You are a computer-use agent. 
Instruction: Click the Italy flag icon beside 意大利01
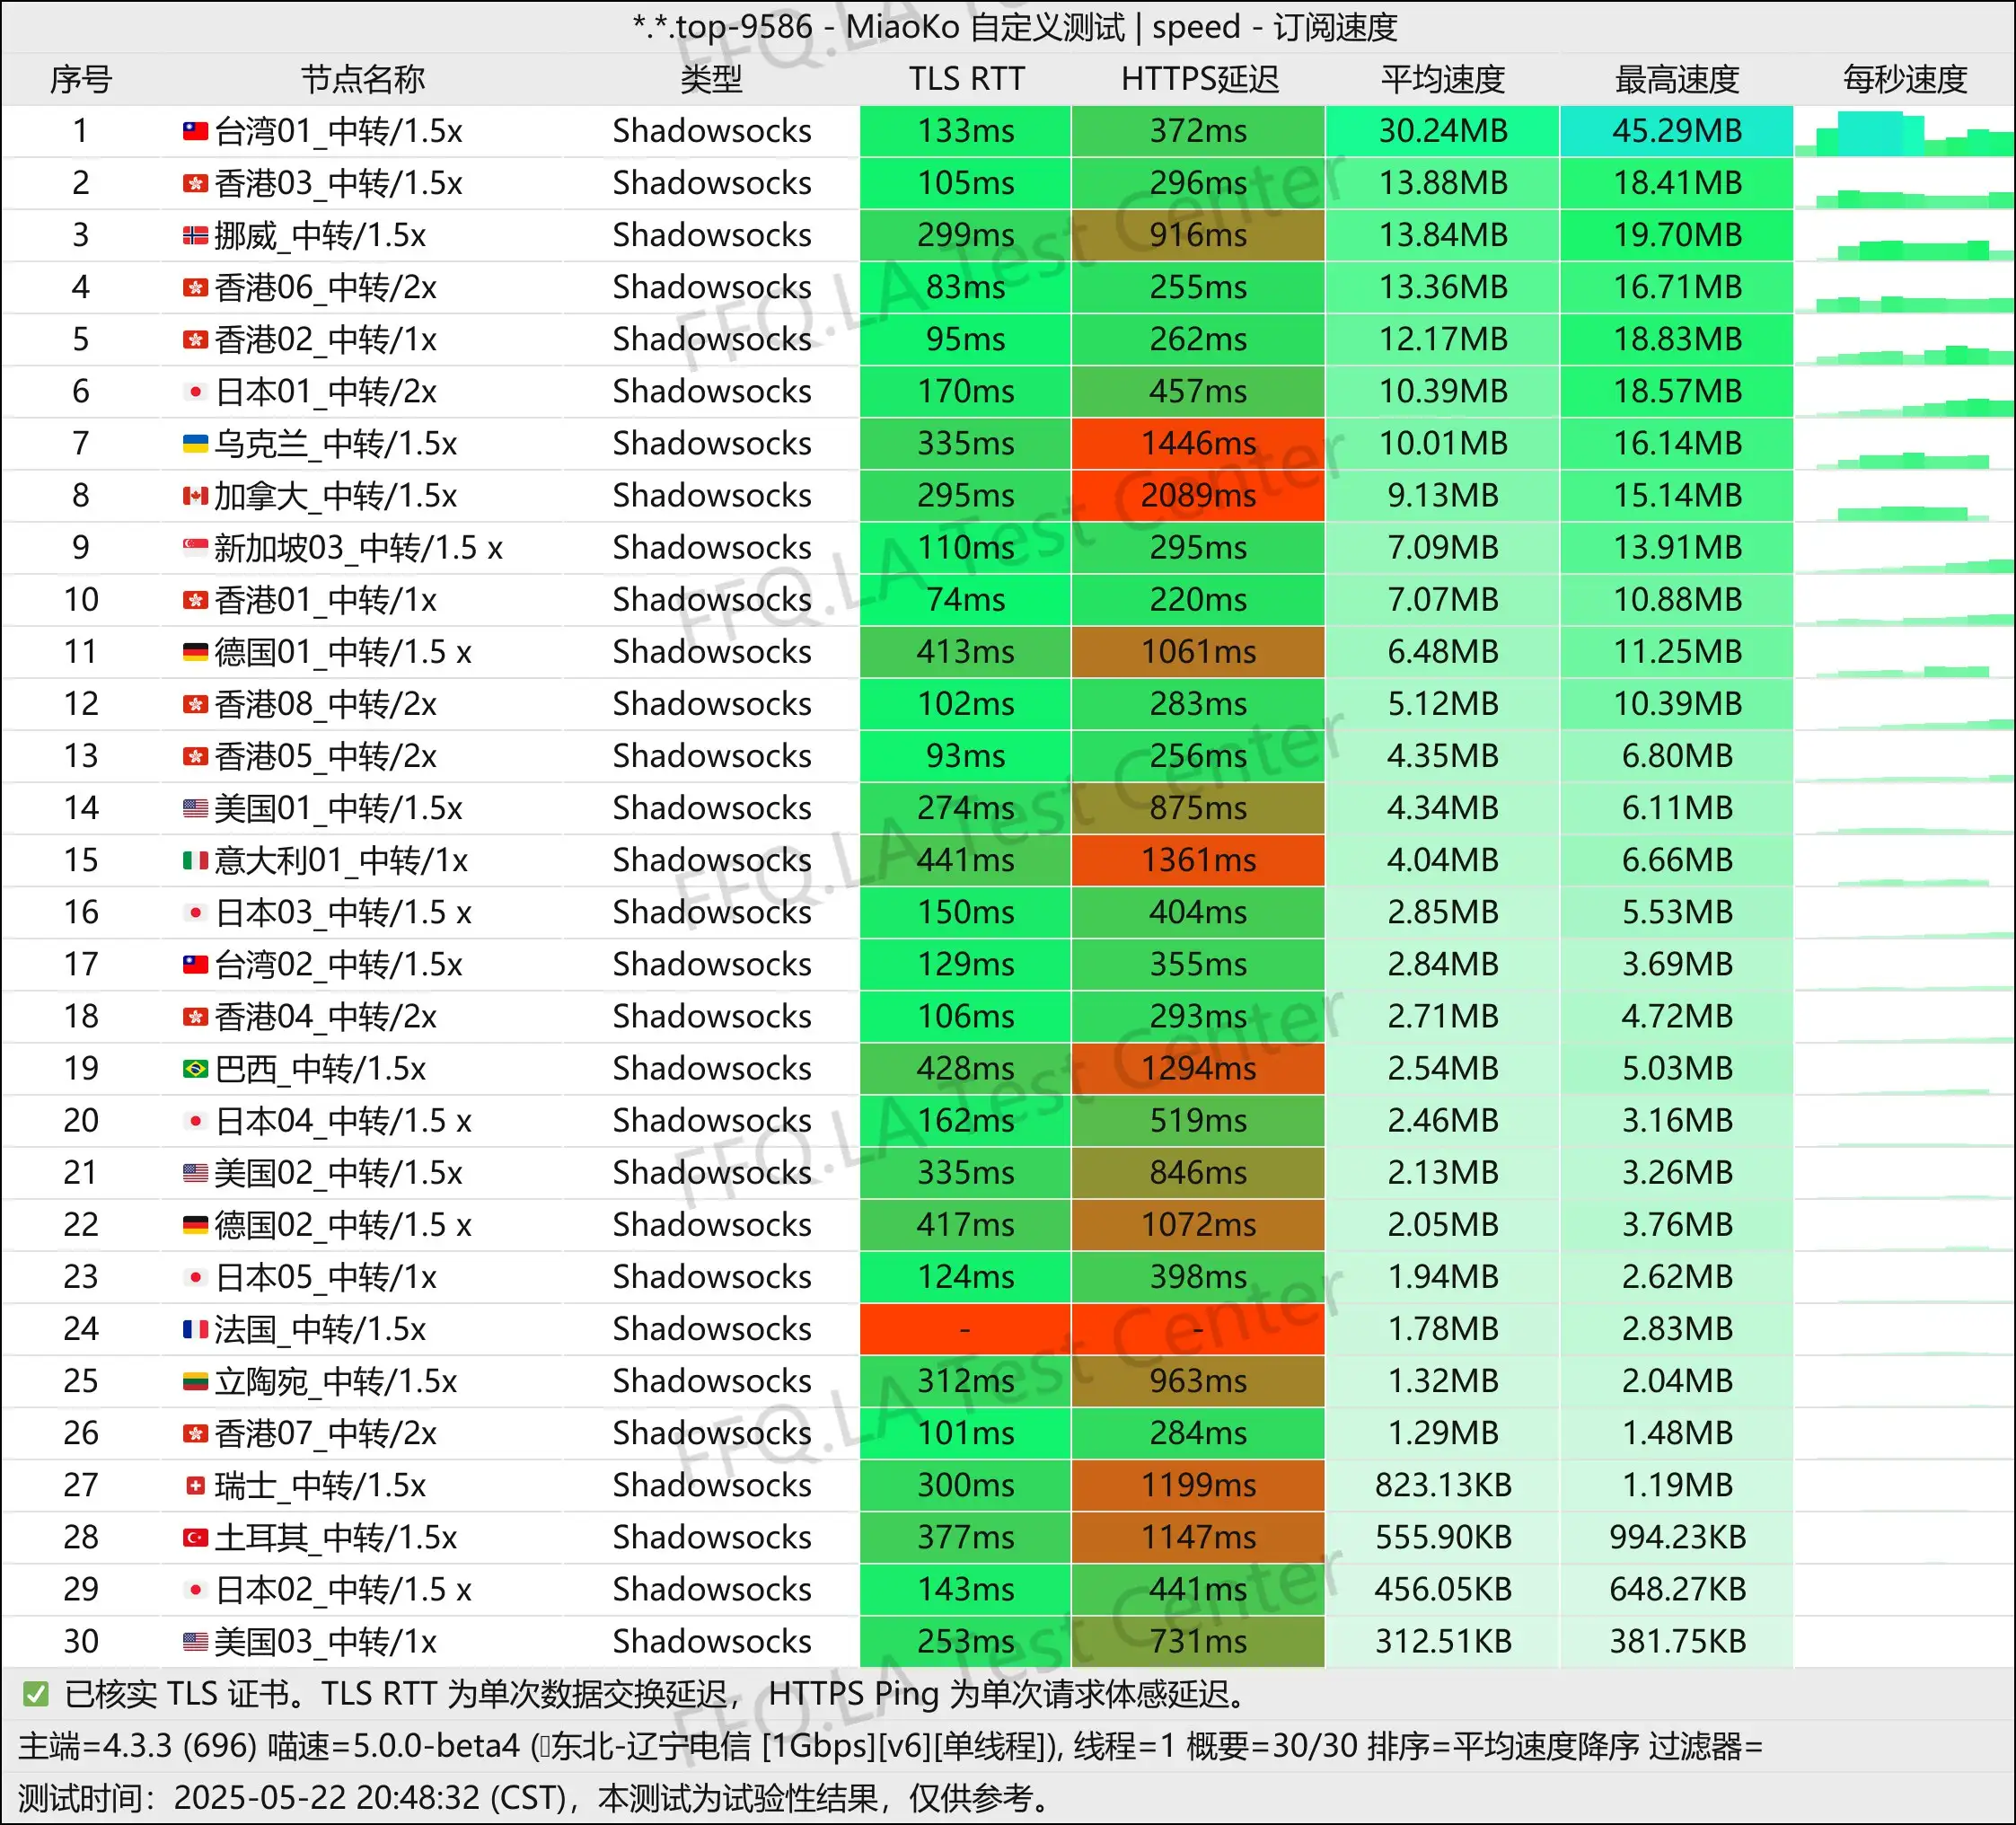pyautogui.click(x=195, y=860)
